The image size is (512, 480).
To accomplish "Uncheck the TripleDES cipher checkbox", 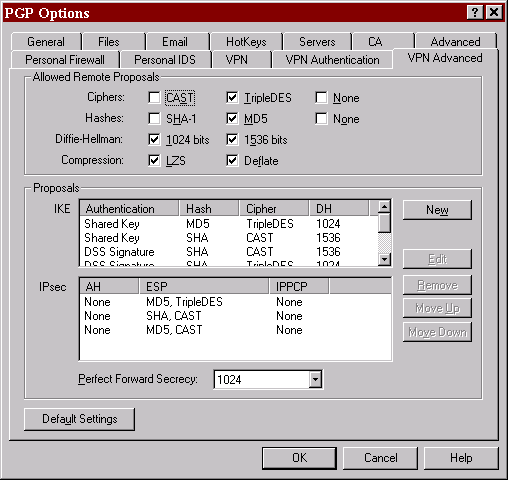I will point(232,98).
